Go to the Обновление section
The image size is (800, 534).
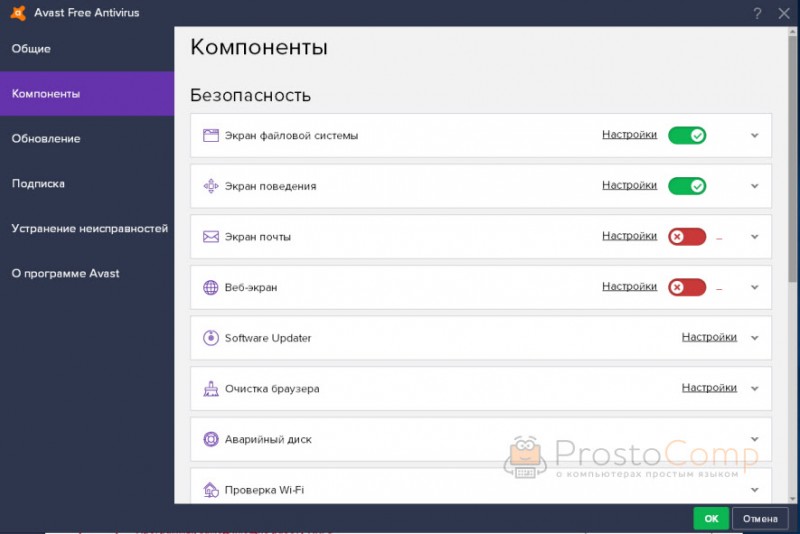(x=87, y=138)
